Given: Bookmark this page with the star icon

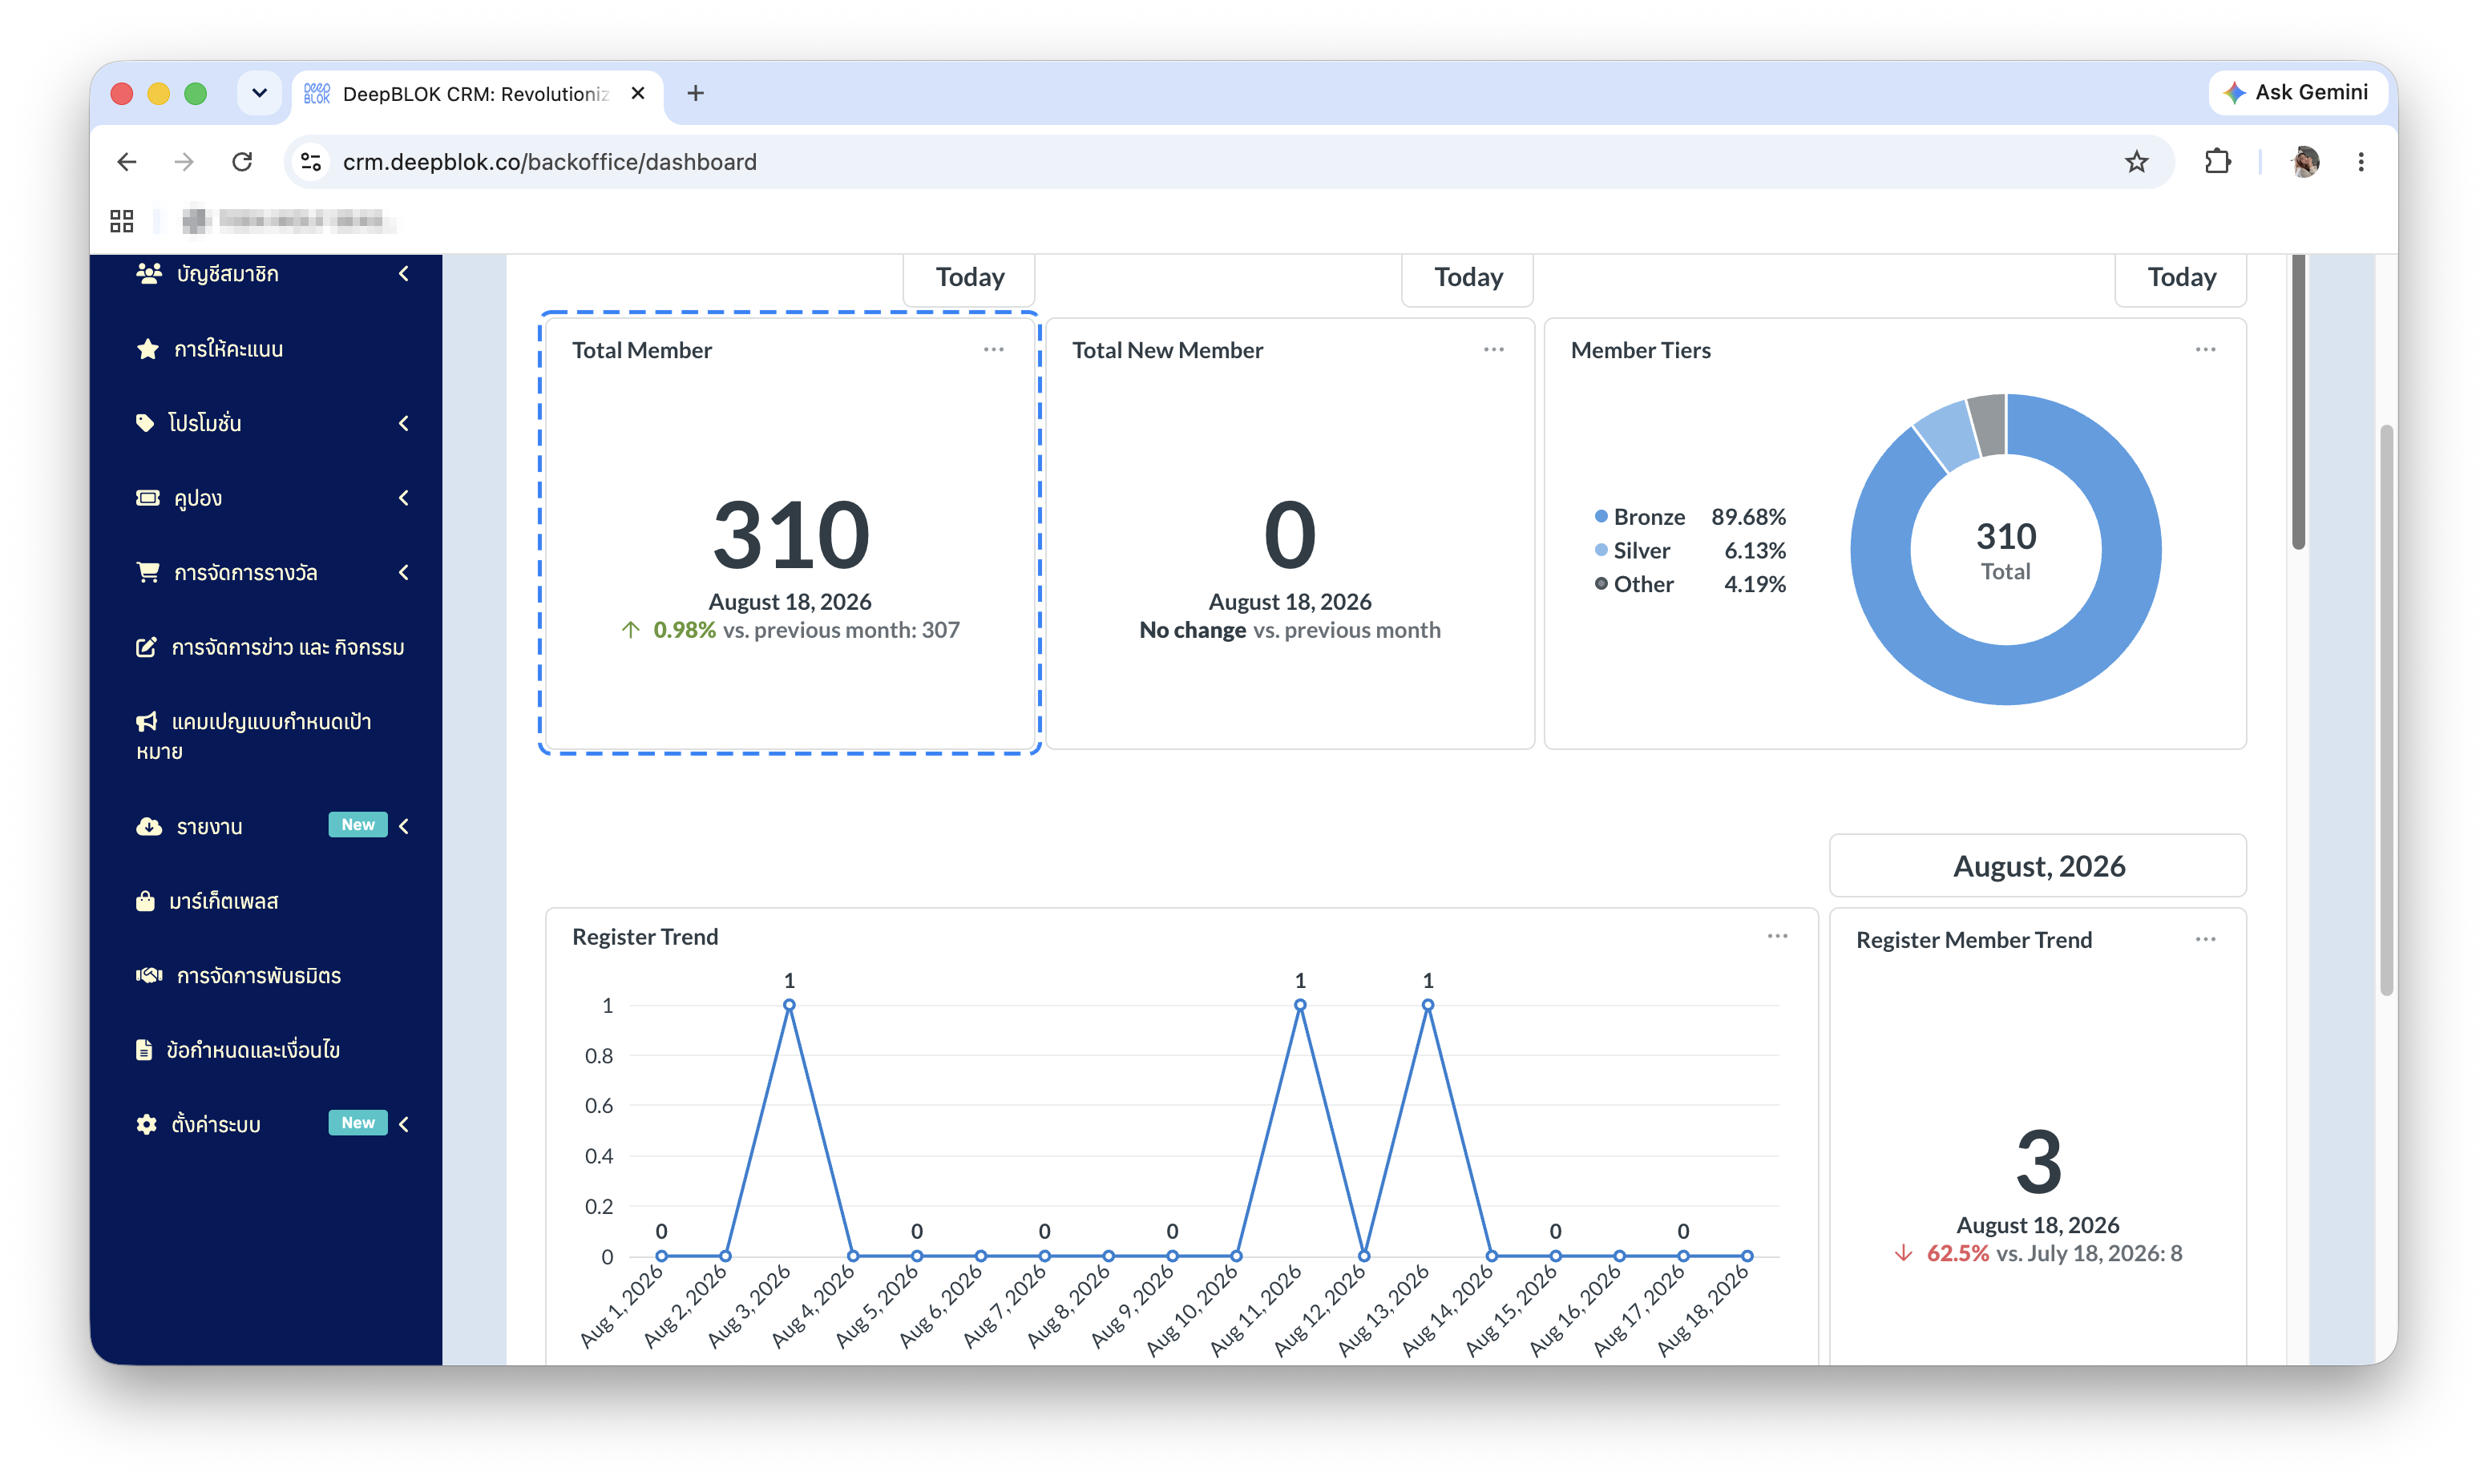Looking at the screenshot, I should coord(2136,161).
